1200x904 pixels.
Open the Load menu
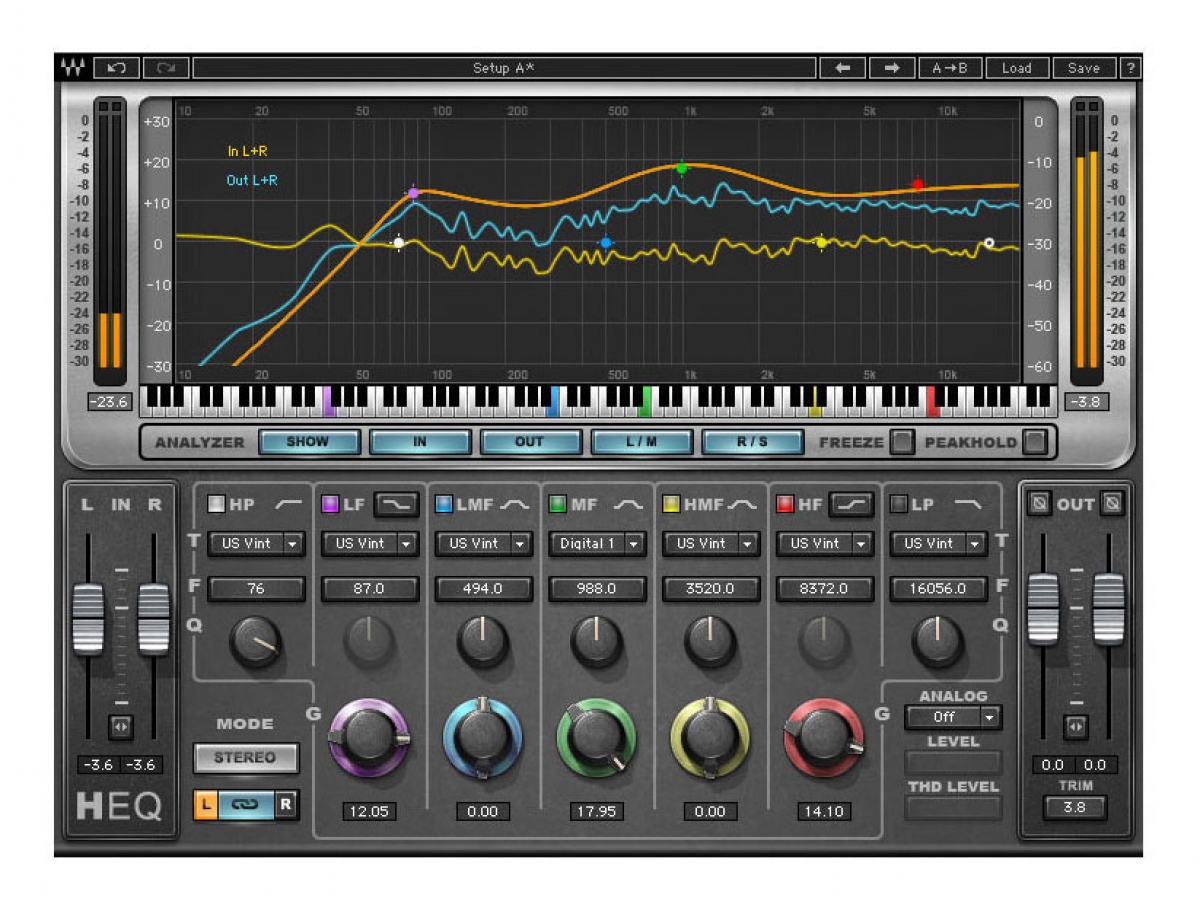[1017, 68]
